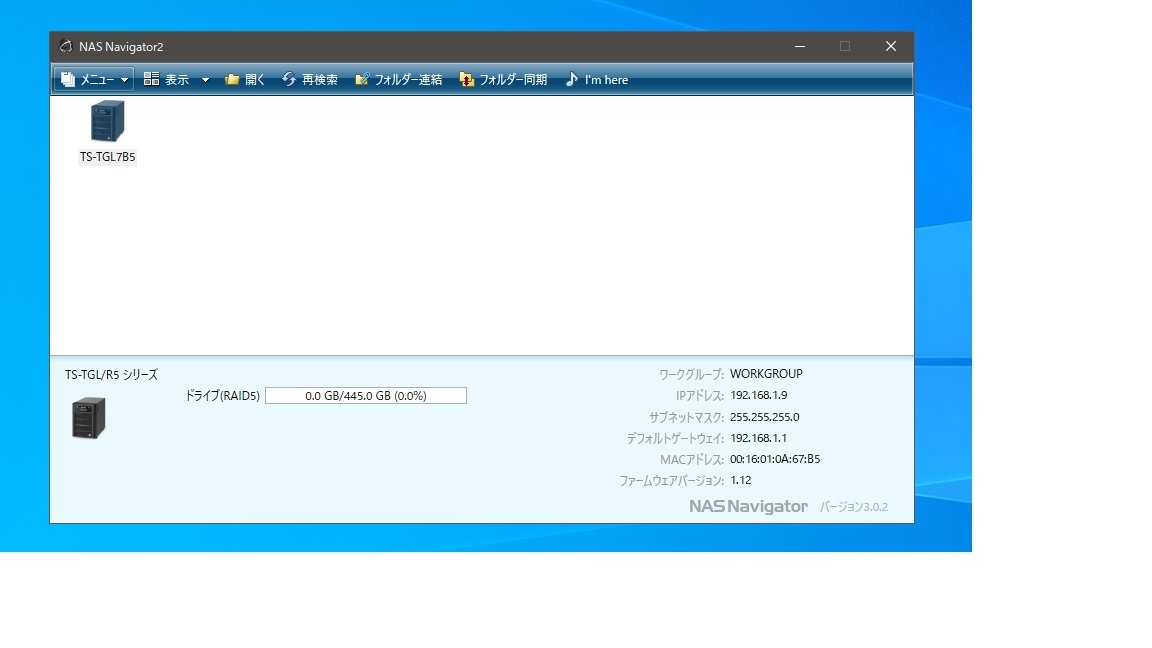
Task: Click the I'm here button
Action: pyautogui.click(x=597, y=79)
